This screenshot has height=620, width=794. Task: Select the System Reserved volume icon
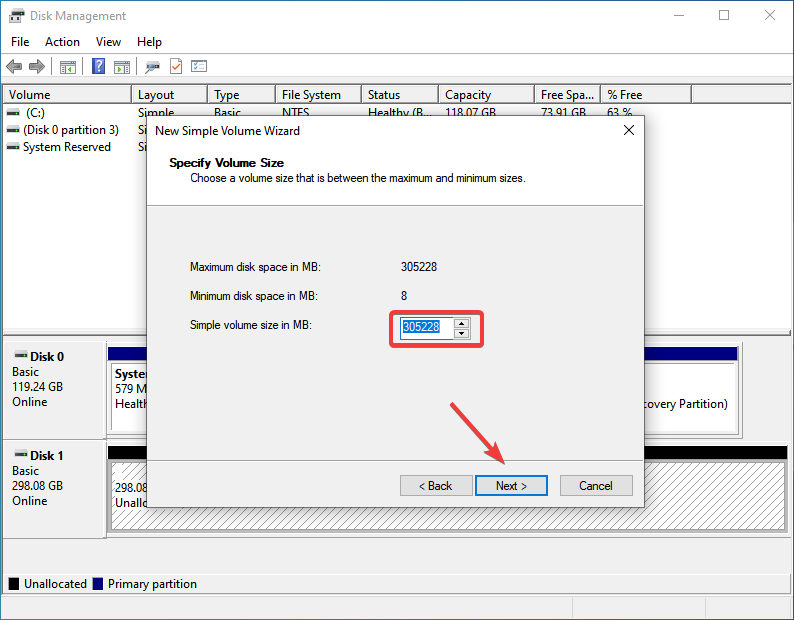(13, 147)
